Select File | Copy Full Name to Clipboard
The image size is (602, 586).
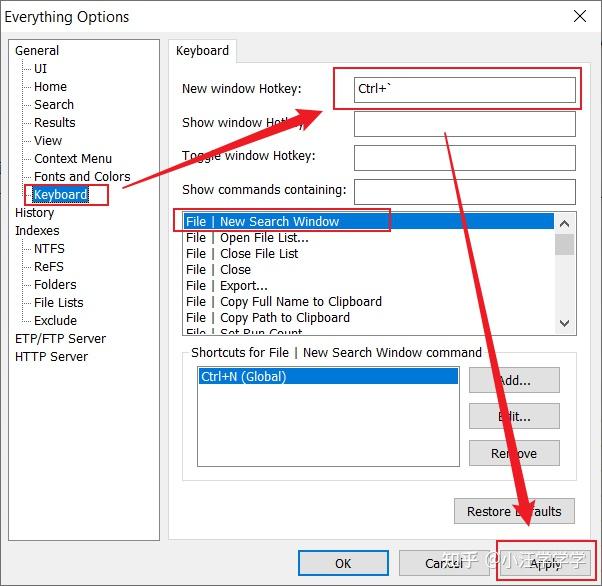369,302
